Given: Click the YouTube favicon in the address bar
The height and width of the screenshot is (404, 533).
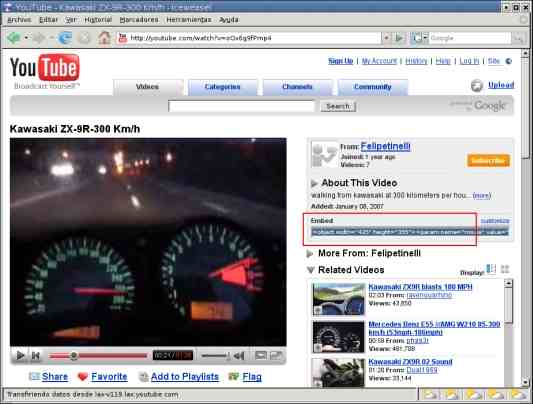Looking at the screenshot, I should tap(122, 38).
